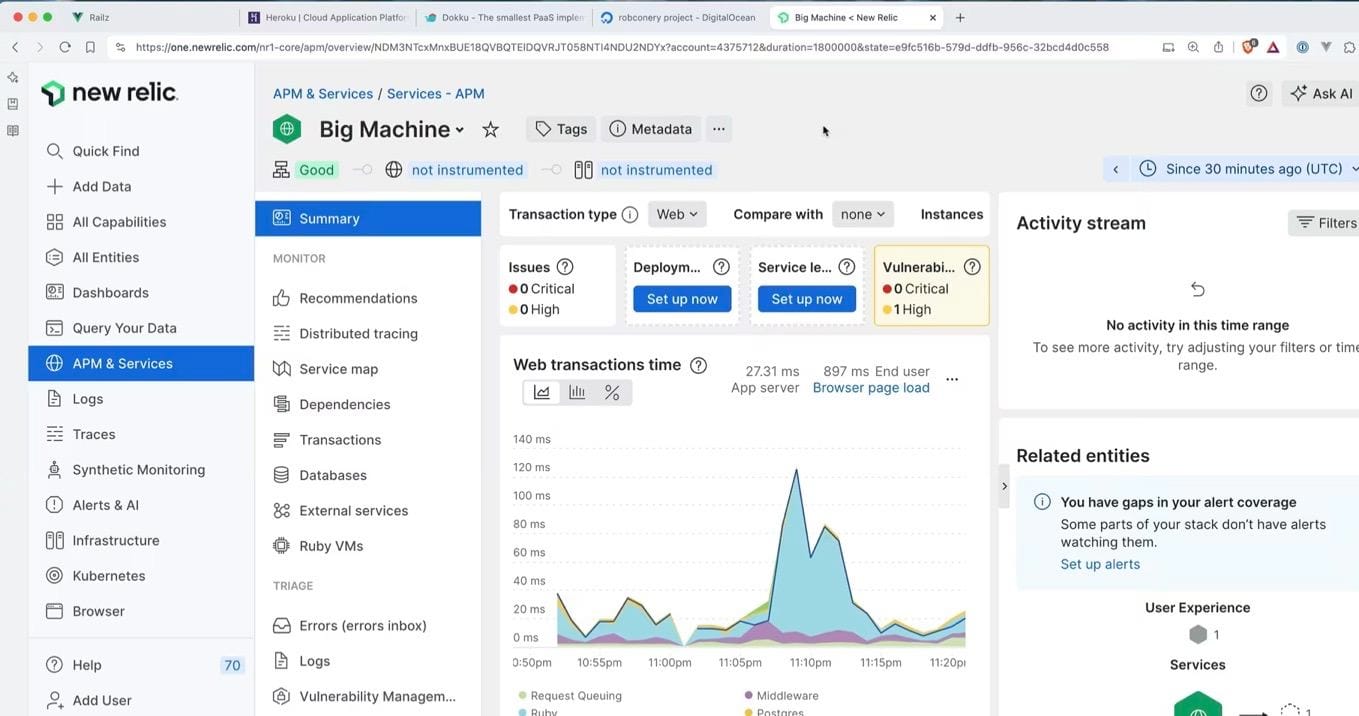Click the help question mark icon
1359x716 pixels.
click(1259, 93)
